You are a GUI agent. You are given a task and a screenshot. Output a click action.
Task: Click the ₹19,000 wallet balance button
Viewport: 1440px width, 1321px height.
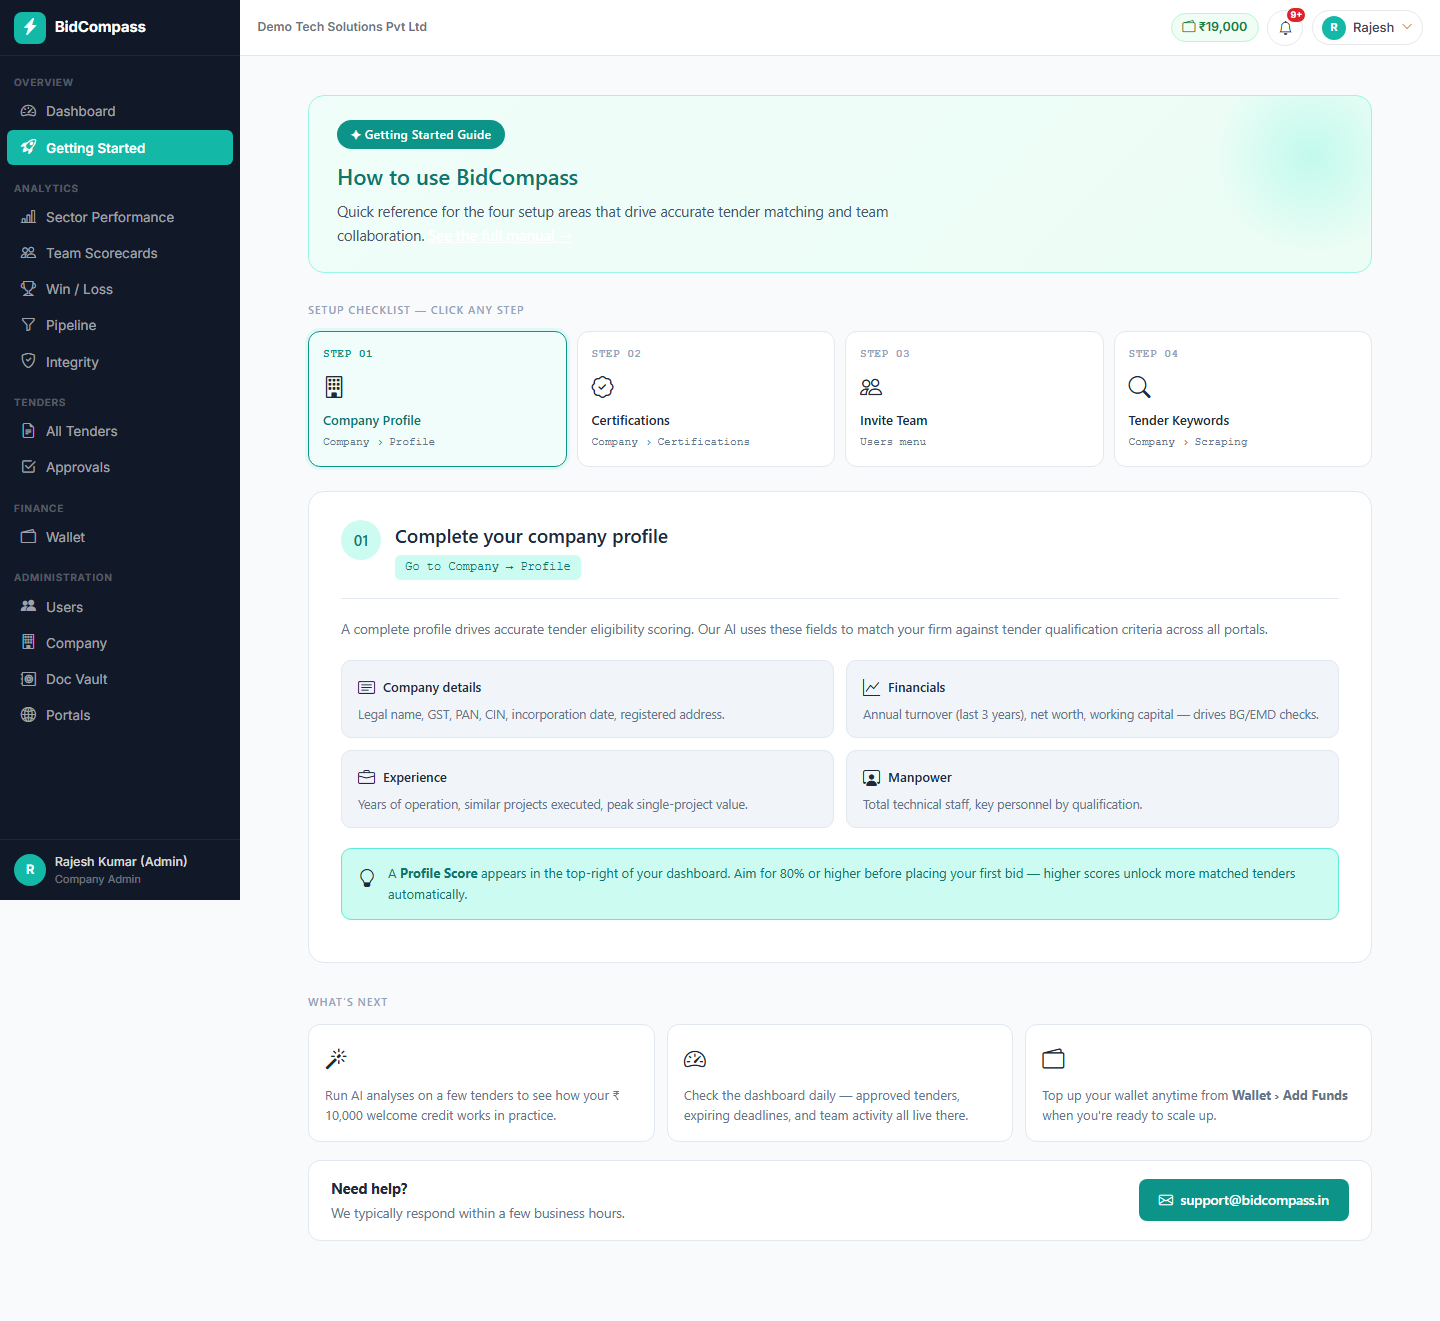point(1215,27)
